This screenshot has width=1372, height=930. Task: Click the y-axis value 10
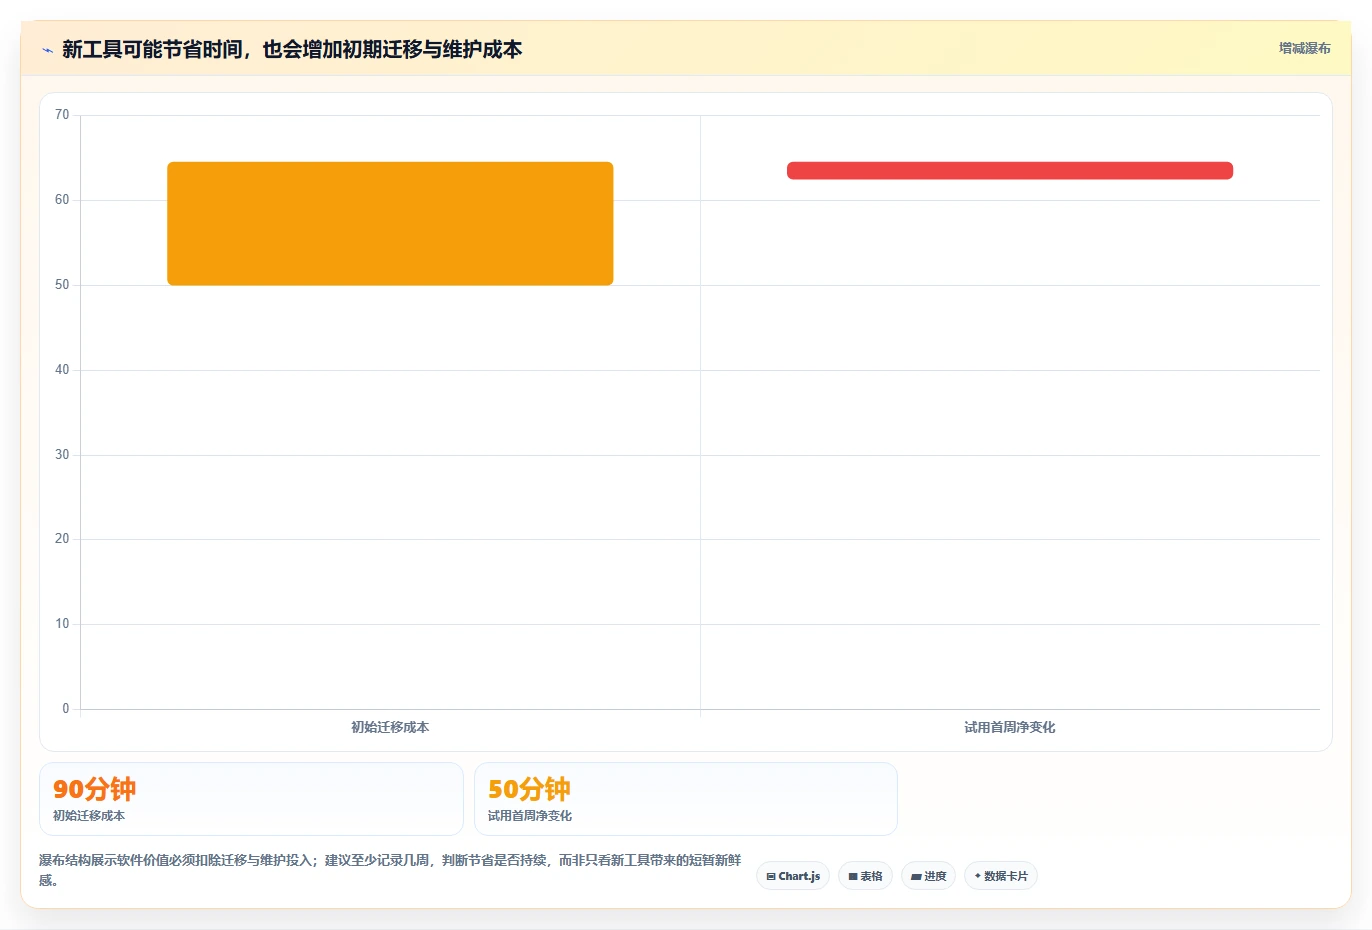point(62,624)
